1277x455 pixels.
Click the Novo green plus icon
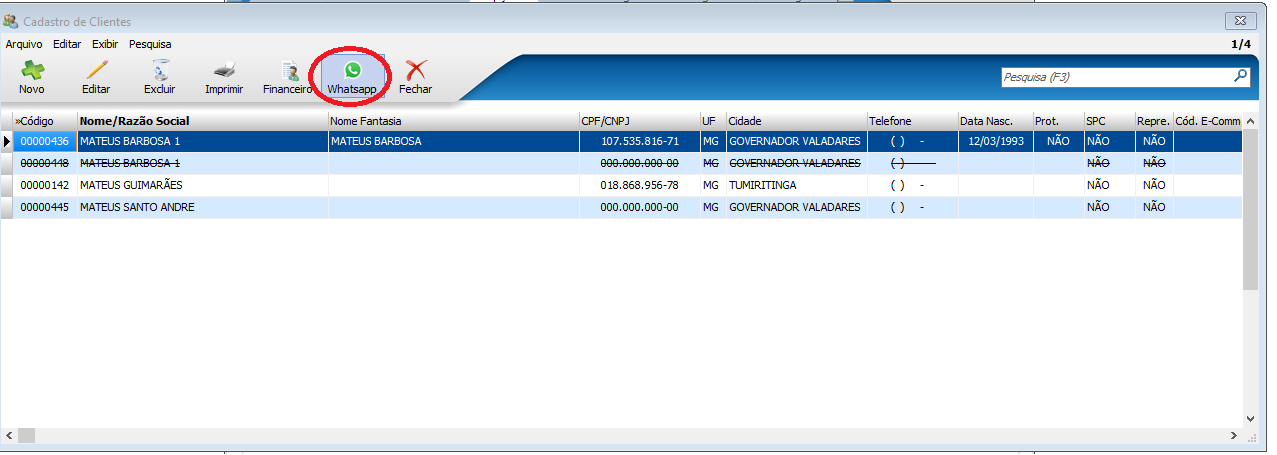point(32,70)
